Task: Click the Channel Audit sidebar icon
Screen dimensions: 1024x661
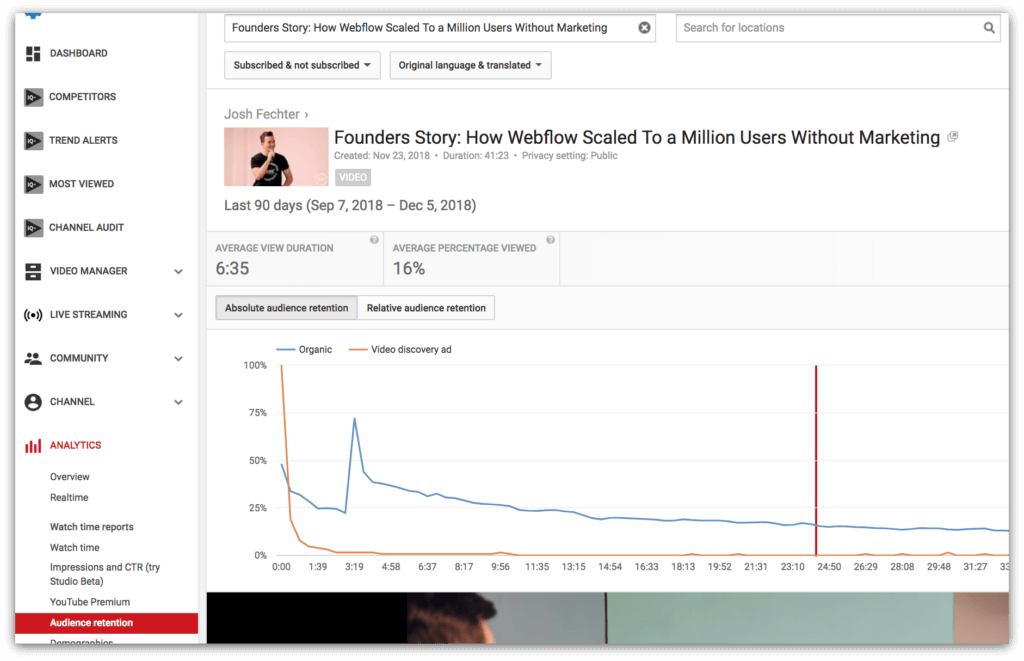Action: pyautogui.click(x=33, y=228)
